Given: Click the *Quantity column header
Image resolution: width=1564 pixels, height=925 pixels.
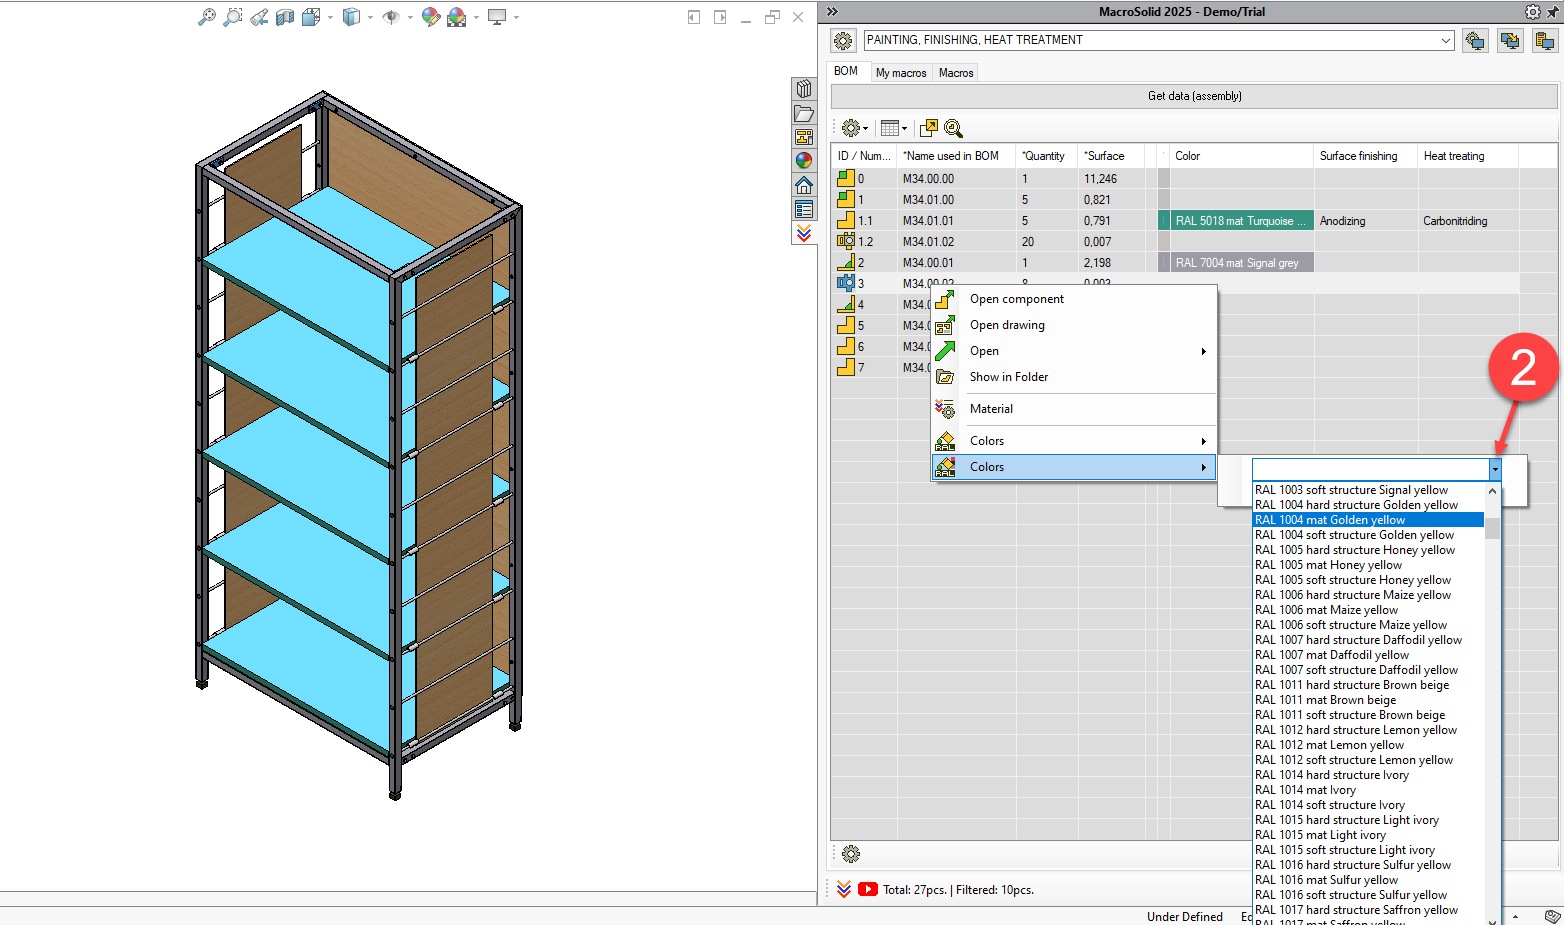Looking at the screenshot, I should click(x=1046, y=156).
